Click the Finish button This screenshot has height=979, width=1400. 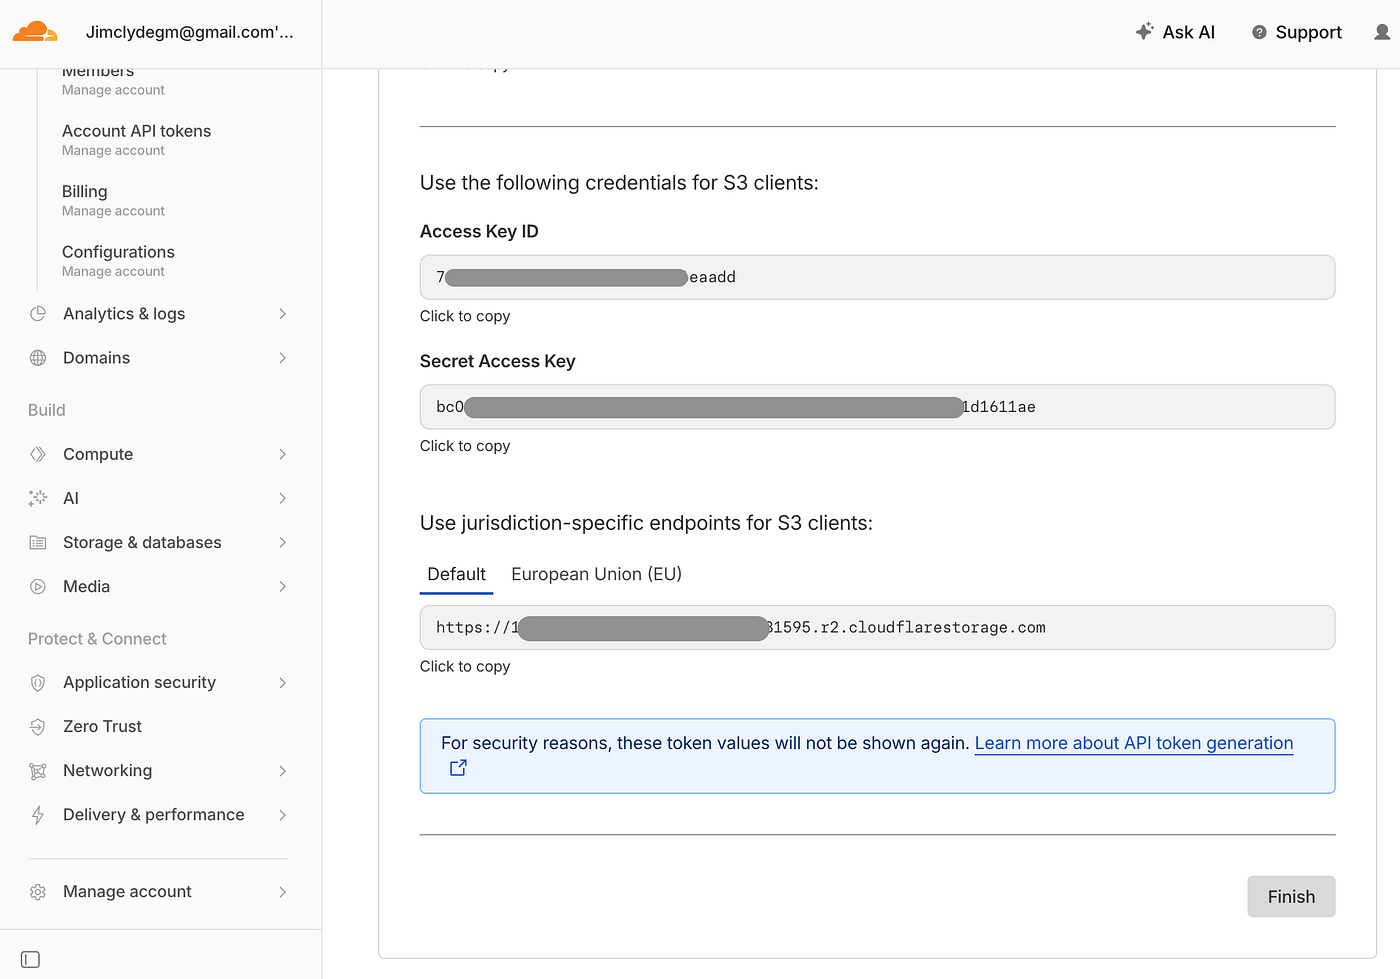(1291, 896)
